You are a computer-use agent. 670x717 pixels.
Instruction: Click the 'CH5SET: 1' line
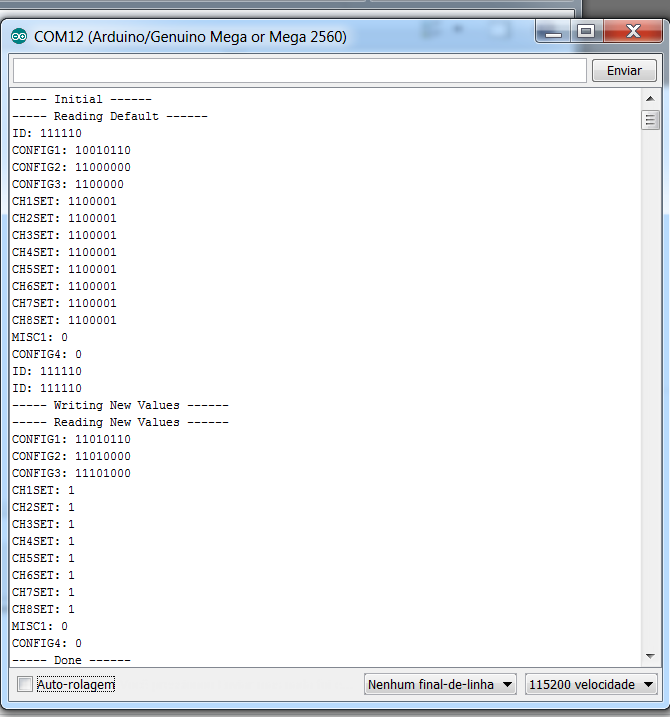[43, 558]
